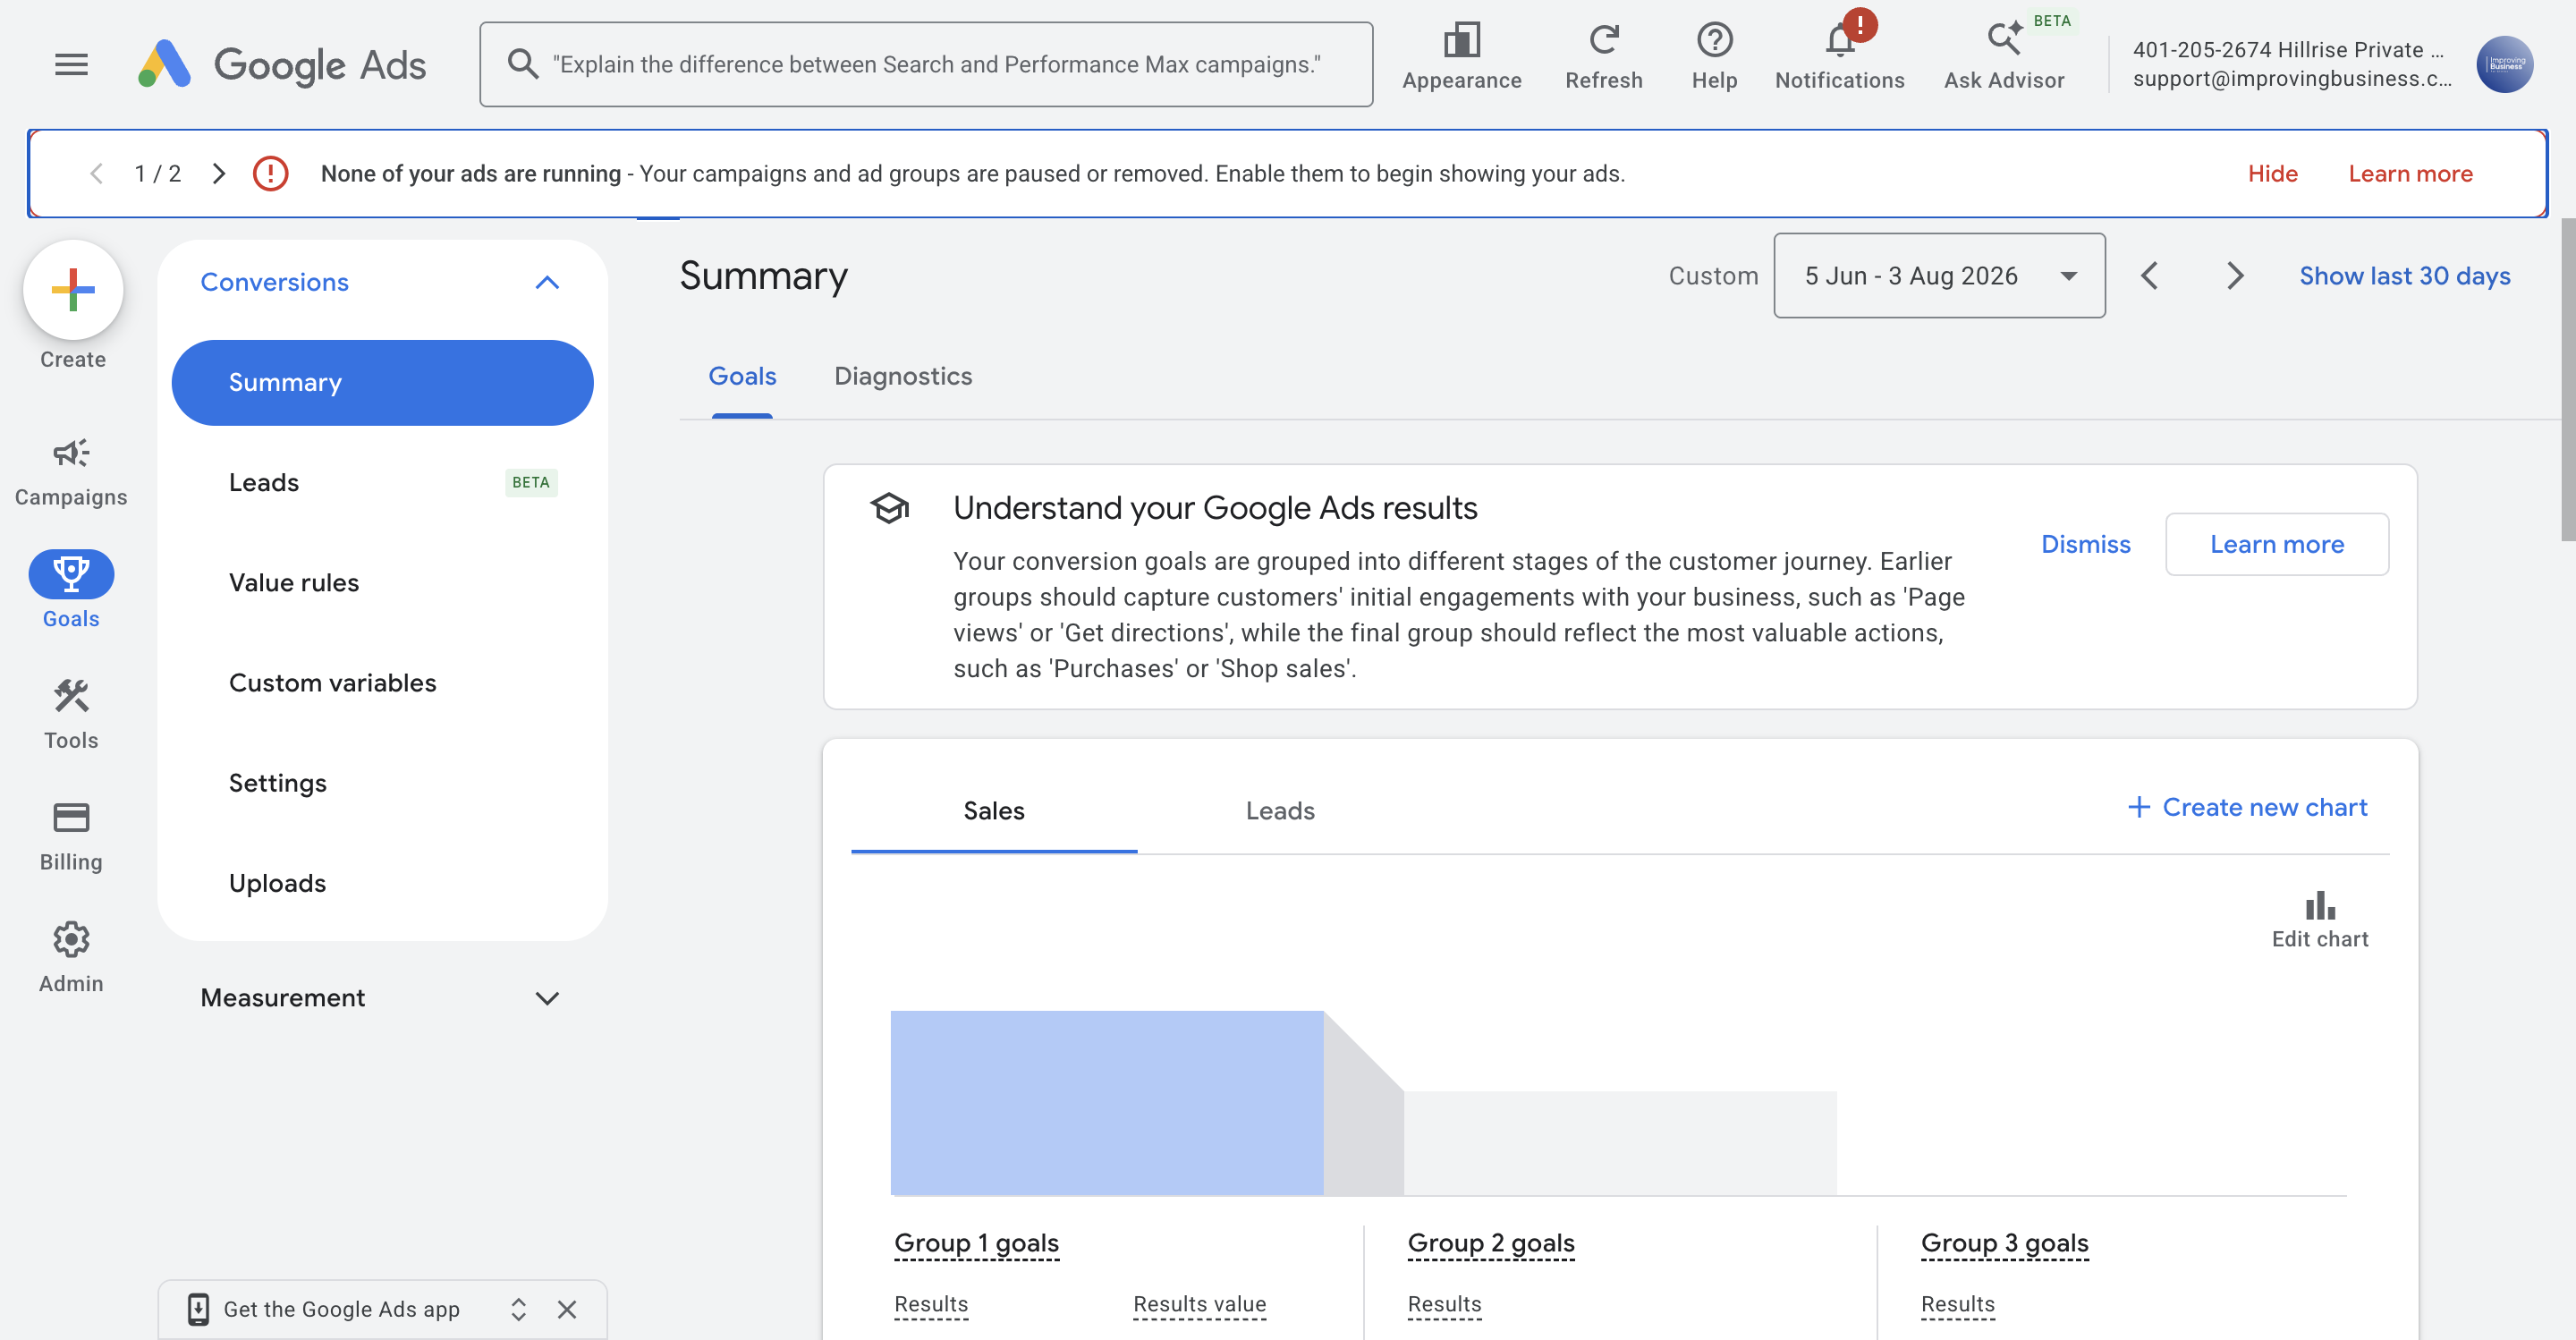Click Learn more in results card
2576x1340 pixels.
click(2276, 544)
